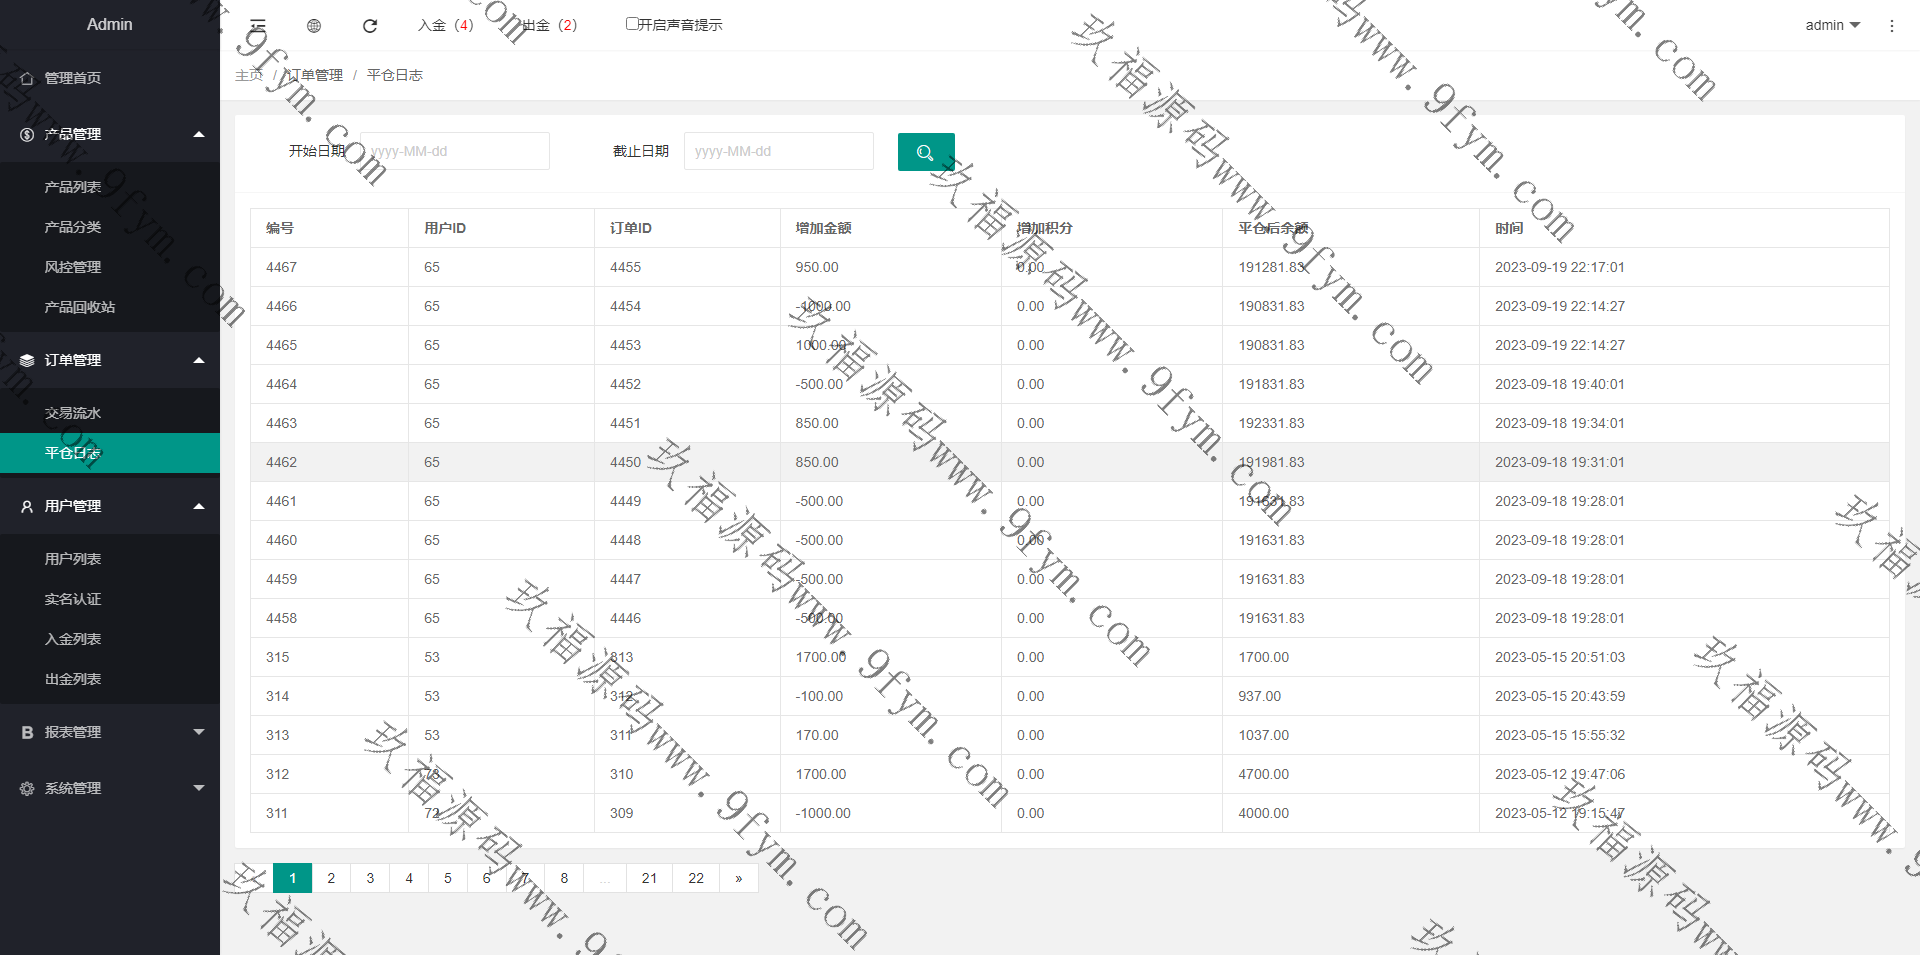Image resolution: width=1920 pixels, height=955 pixels.
Task: Click the home icon beside 管理首页
Action: [x=27, y=78]
